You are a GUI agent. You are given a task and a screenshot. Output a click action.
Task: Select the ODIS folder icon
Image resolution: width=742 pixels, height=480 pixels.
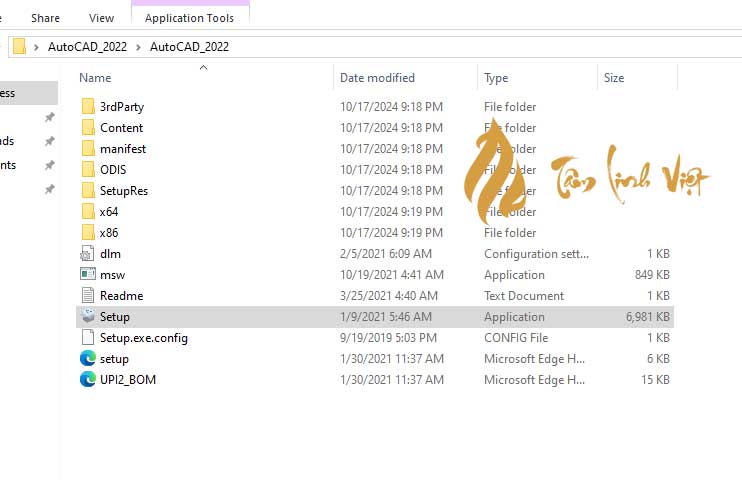(88, 169)
